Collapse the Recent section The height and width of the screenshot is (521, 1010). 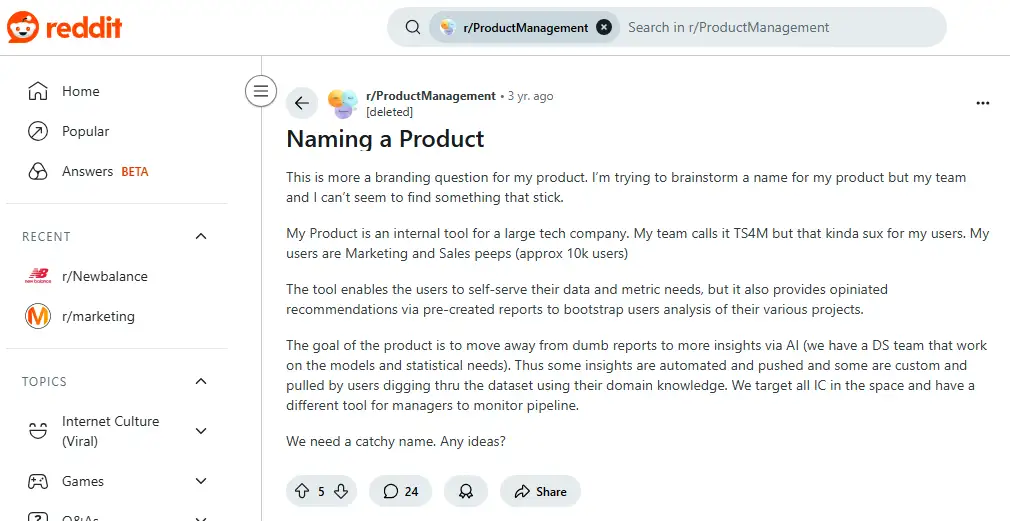tap(201, 236)
